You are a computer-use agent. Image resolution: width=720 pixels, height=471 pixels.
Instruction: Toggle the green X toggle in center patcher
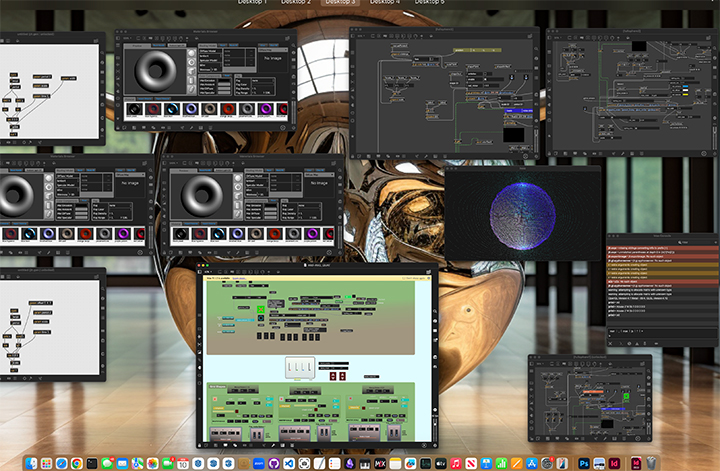261,309
